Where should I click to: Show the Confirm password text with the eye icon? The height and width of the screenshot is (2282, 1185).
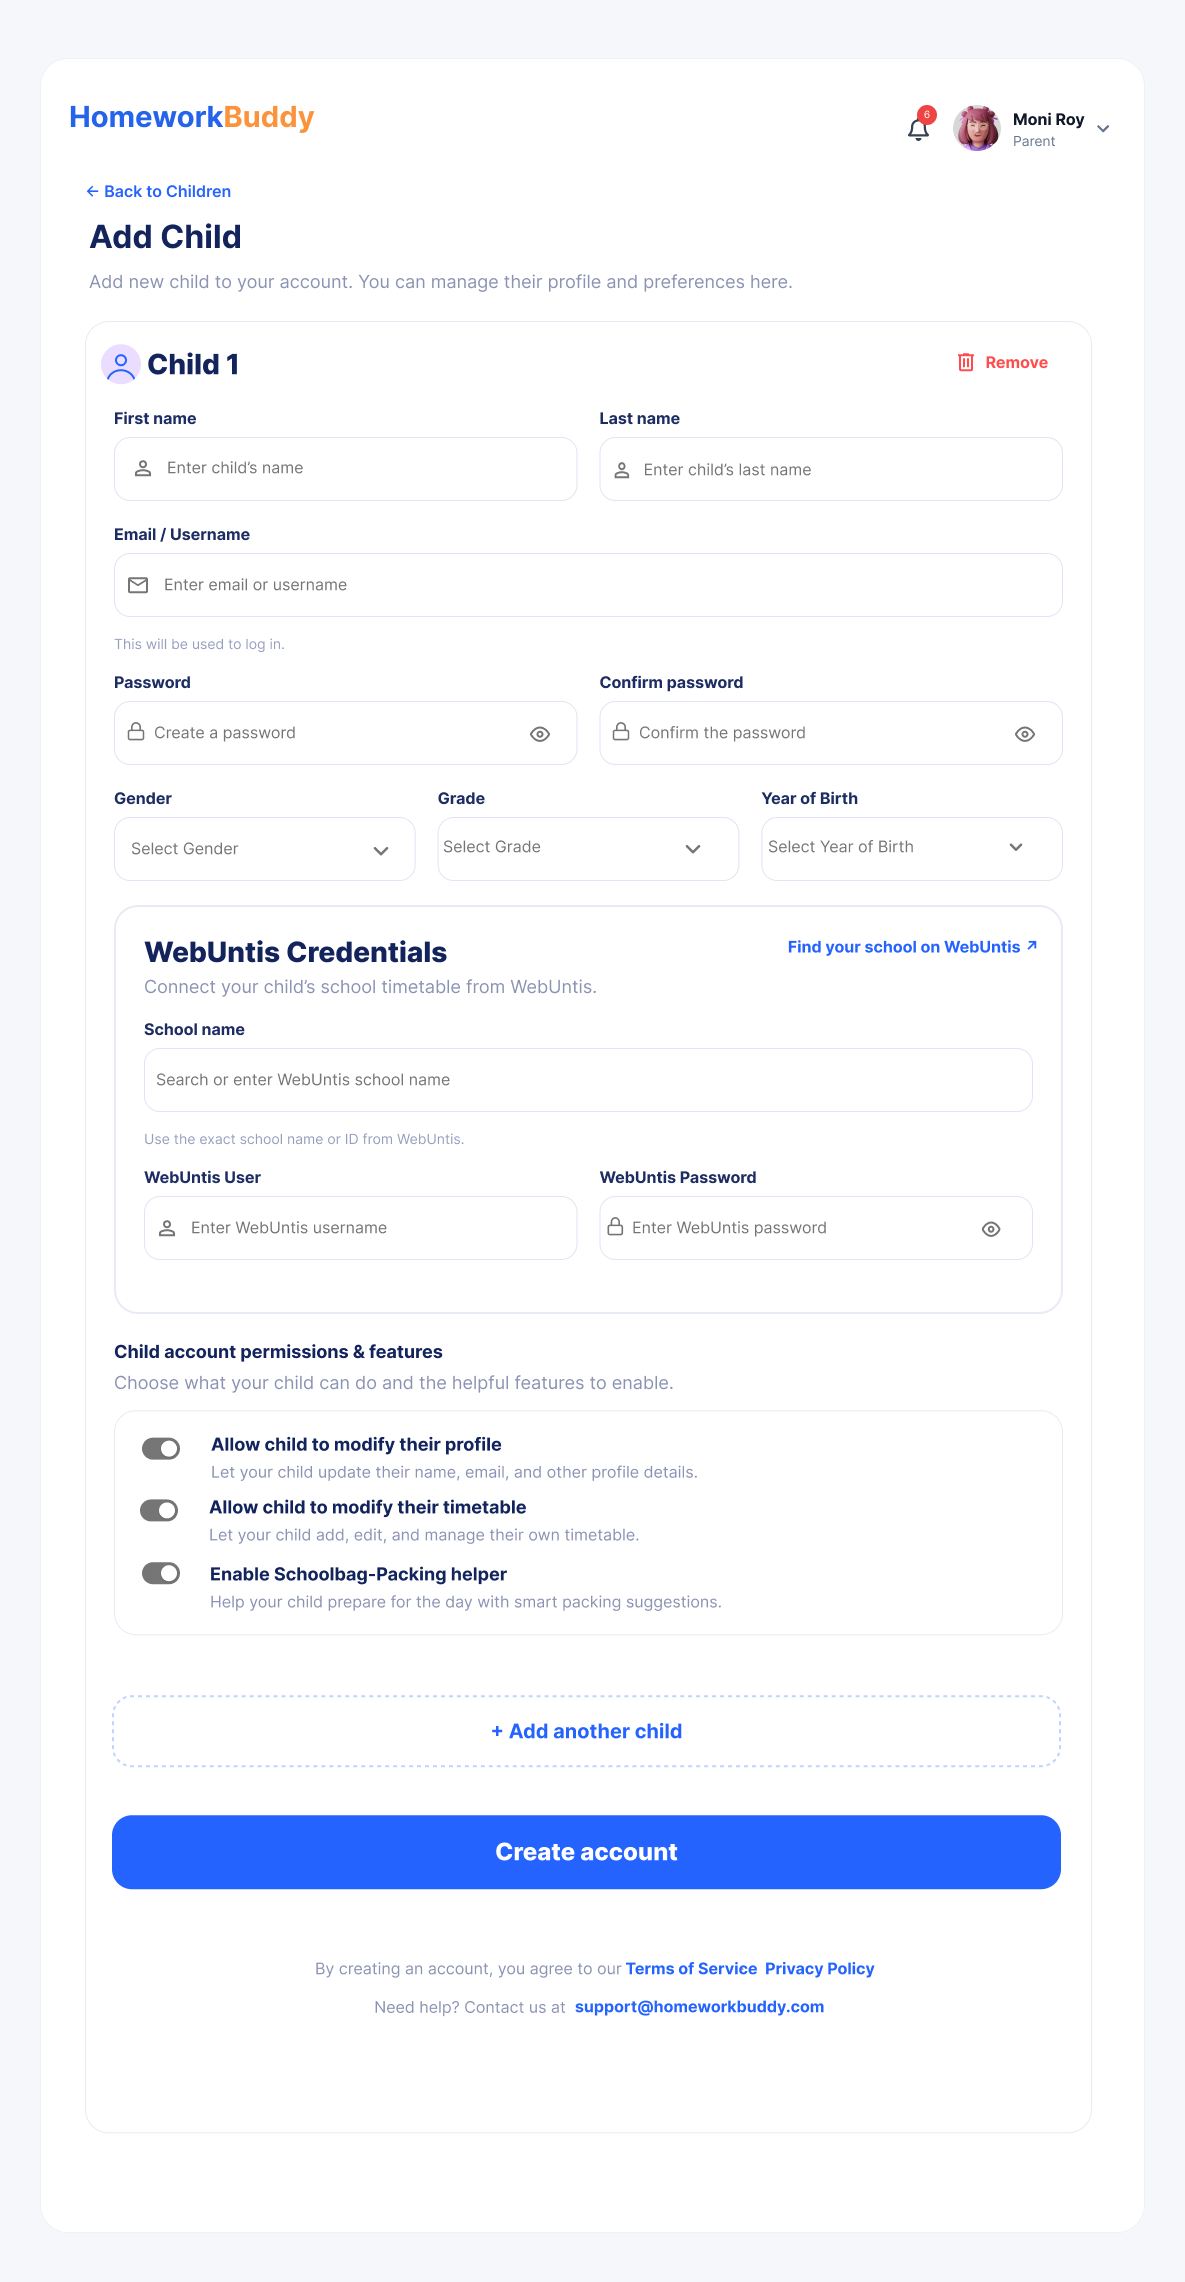(1025, 734)
